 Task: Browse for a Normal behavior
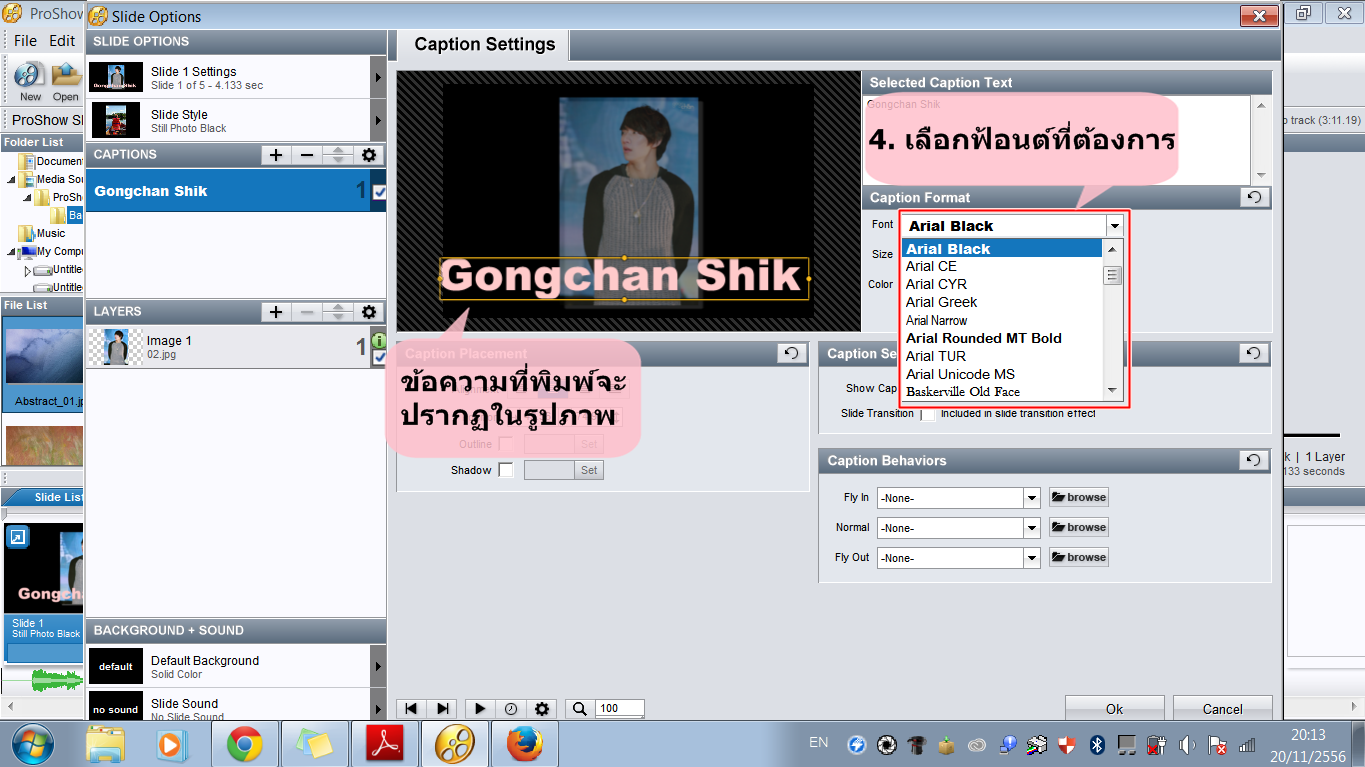pyautogui.click(x=1079, y=527)
